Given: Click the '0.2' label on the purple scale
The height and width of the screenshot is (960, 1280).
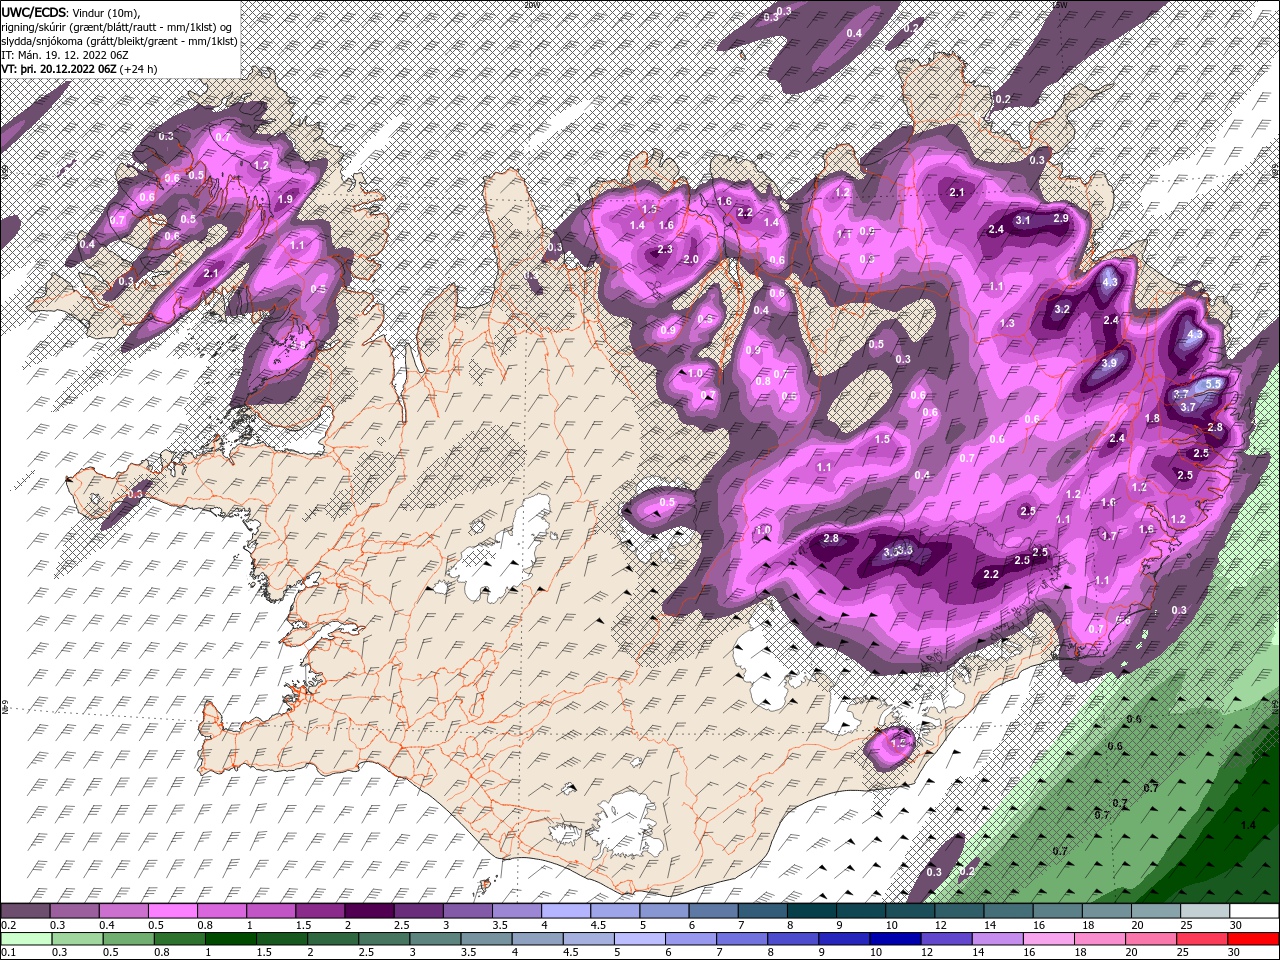Looking at the screenshot, I should click(x=8, y=925).
